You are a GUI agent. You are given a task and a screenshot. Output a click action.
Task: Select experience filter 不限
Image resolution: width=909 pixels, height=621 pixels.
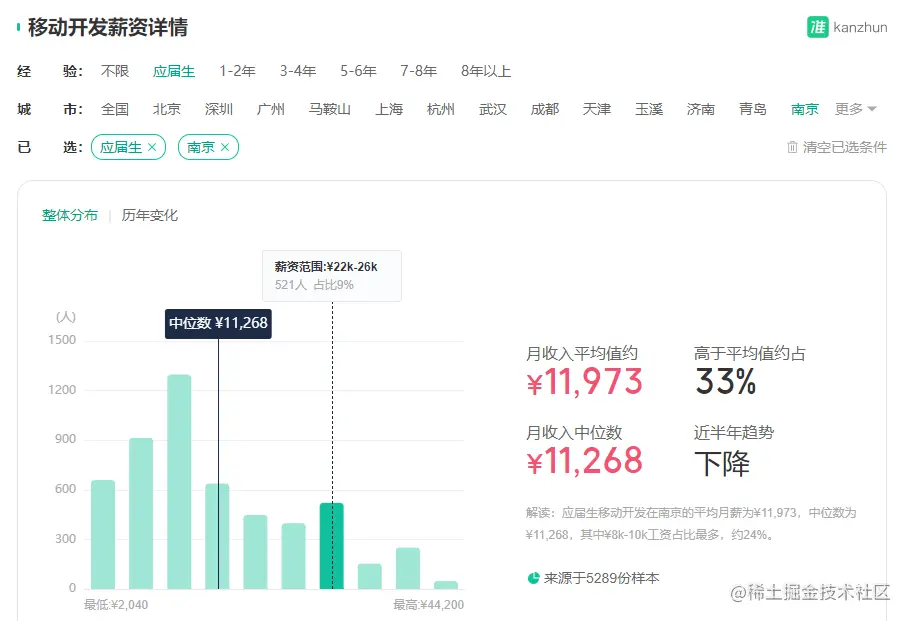point(115,71)
